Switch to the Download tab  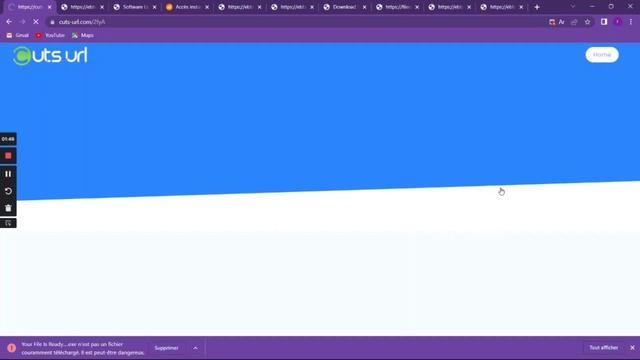pos(344,7)
